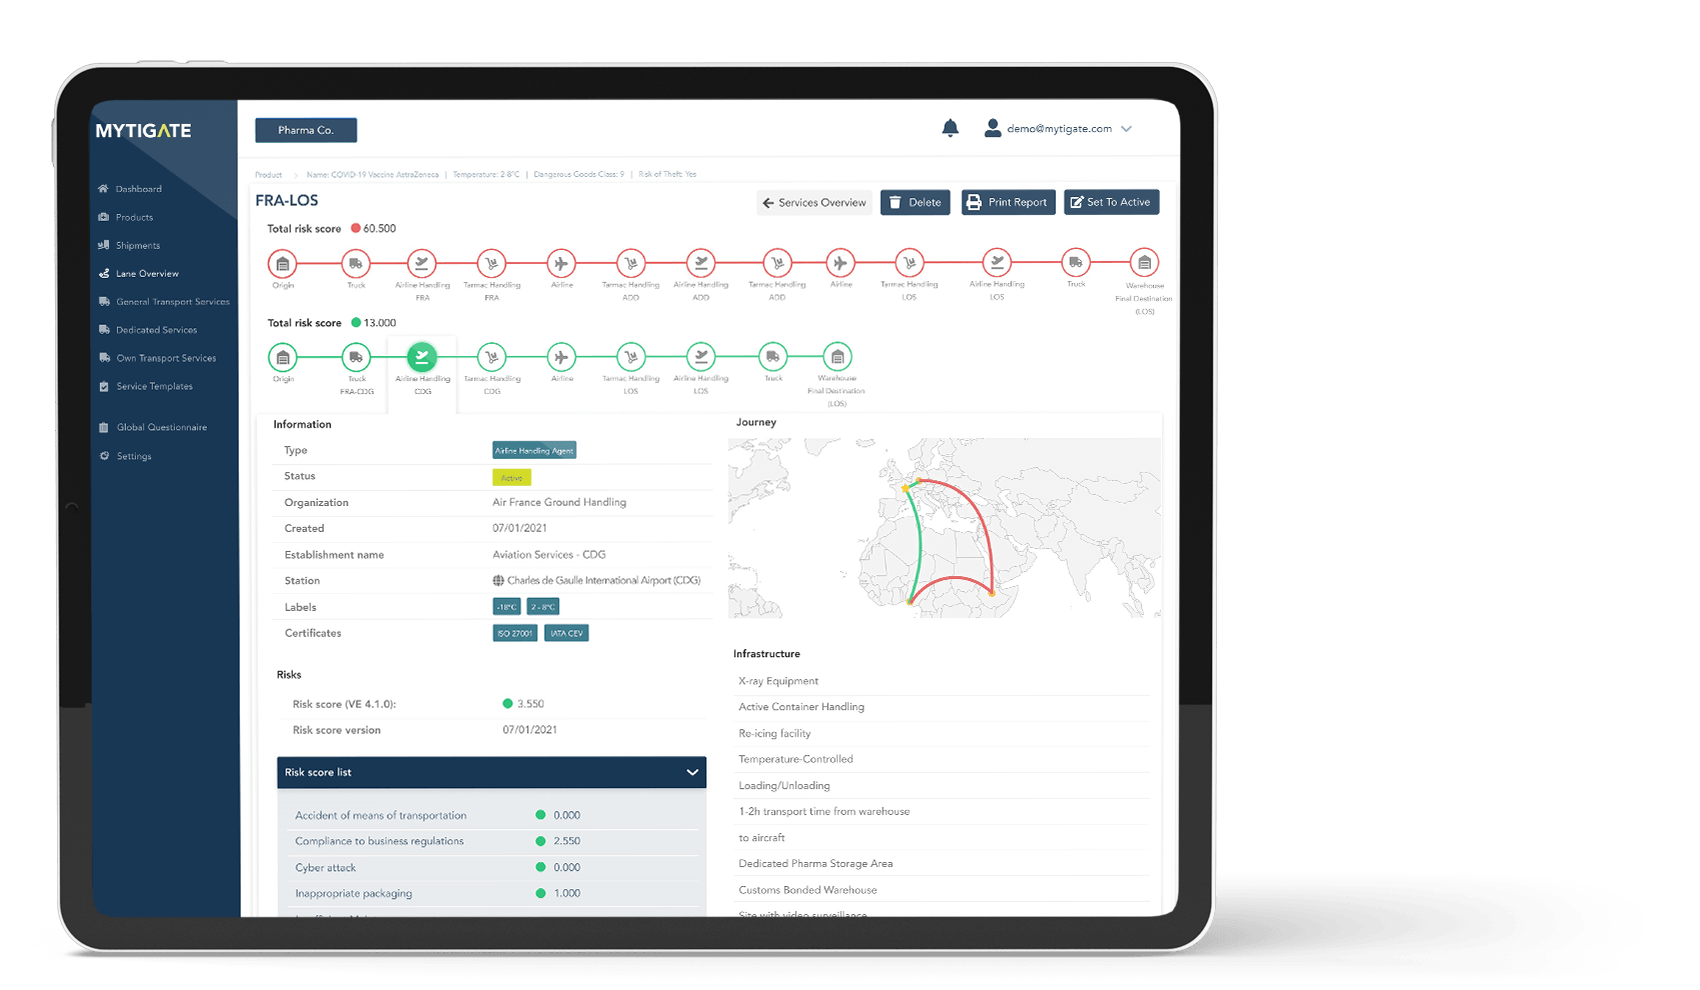Select red lane Truck node next to Origin

tap(356, 264)
